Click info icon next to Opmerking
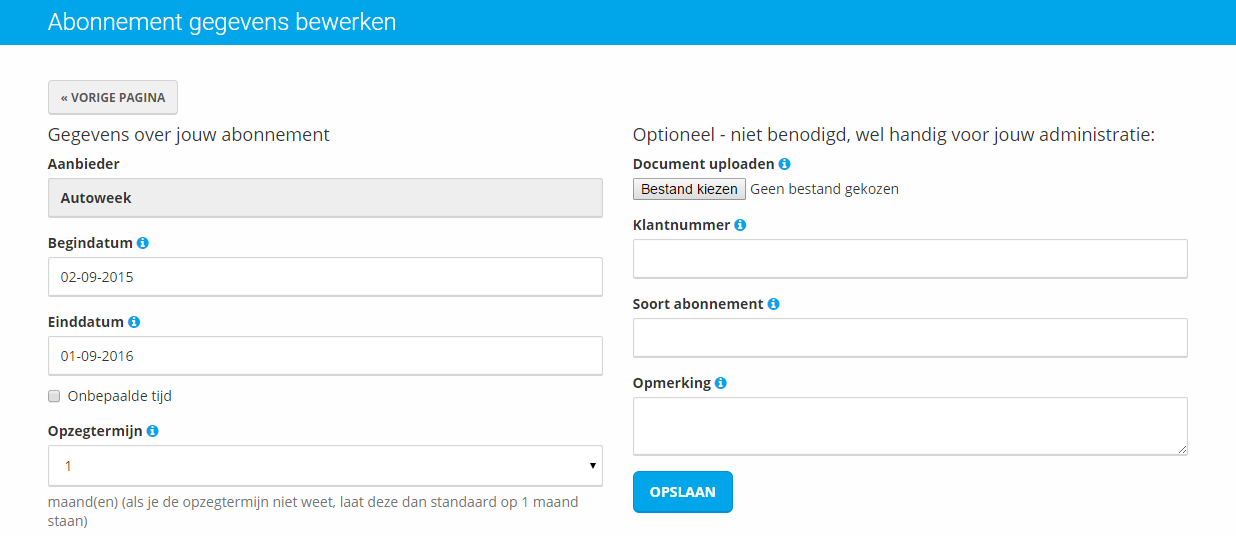 coord(721,383)
